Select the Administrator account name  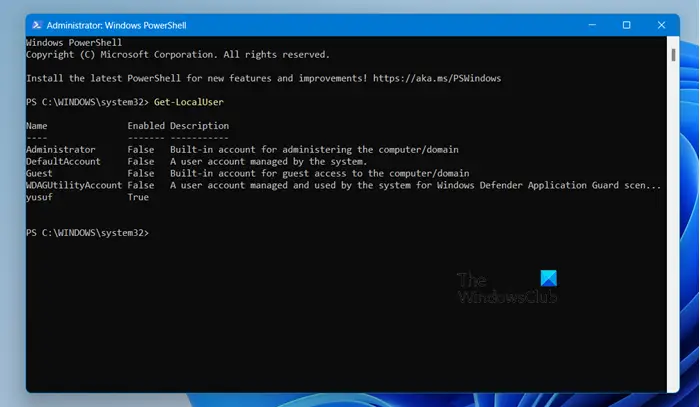point(60,149)
